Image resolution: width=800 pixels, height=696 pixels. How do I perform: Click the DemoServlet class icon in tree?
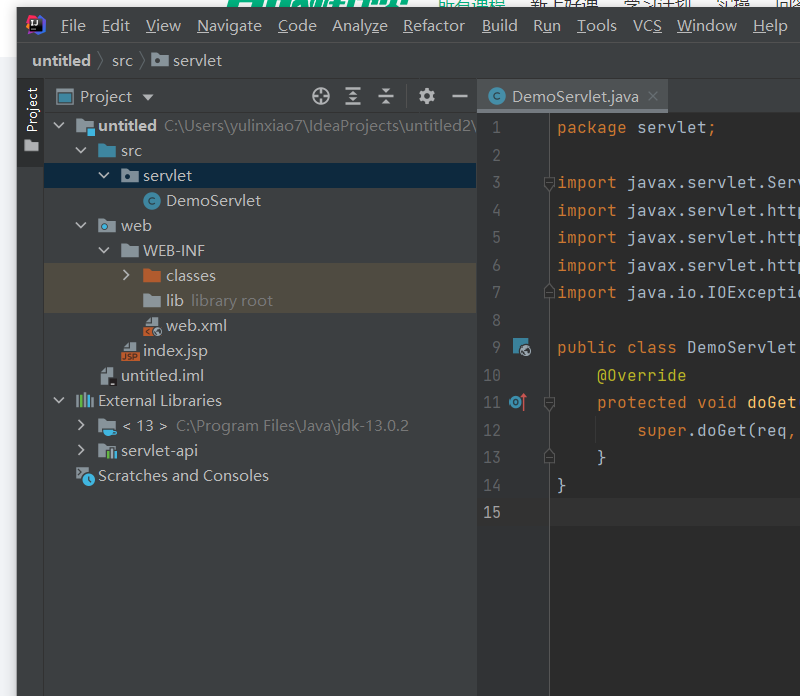[x=152, y=201]
